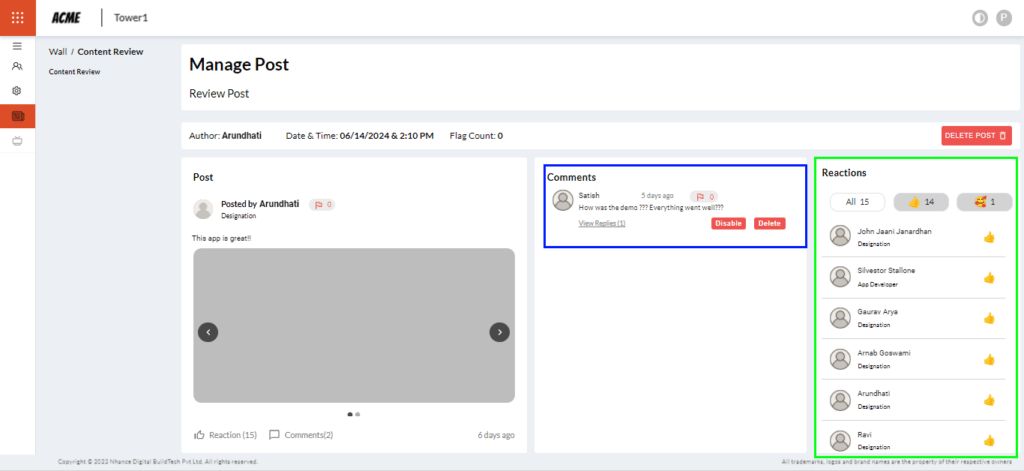
Task: Open the TV display icon in sidebar
Action: click(17, 141)
